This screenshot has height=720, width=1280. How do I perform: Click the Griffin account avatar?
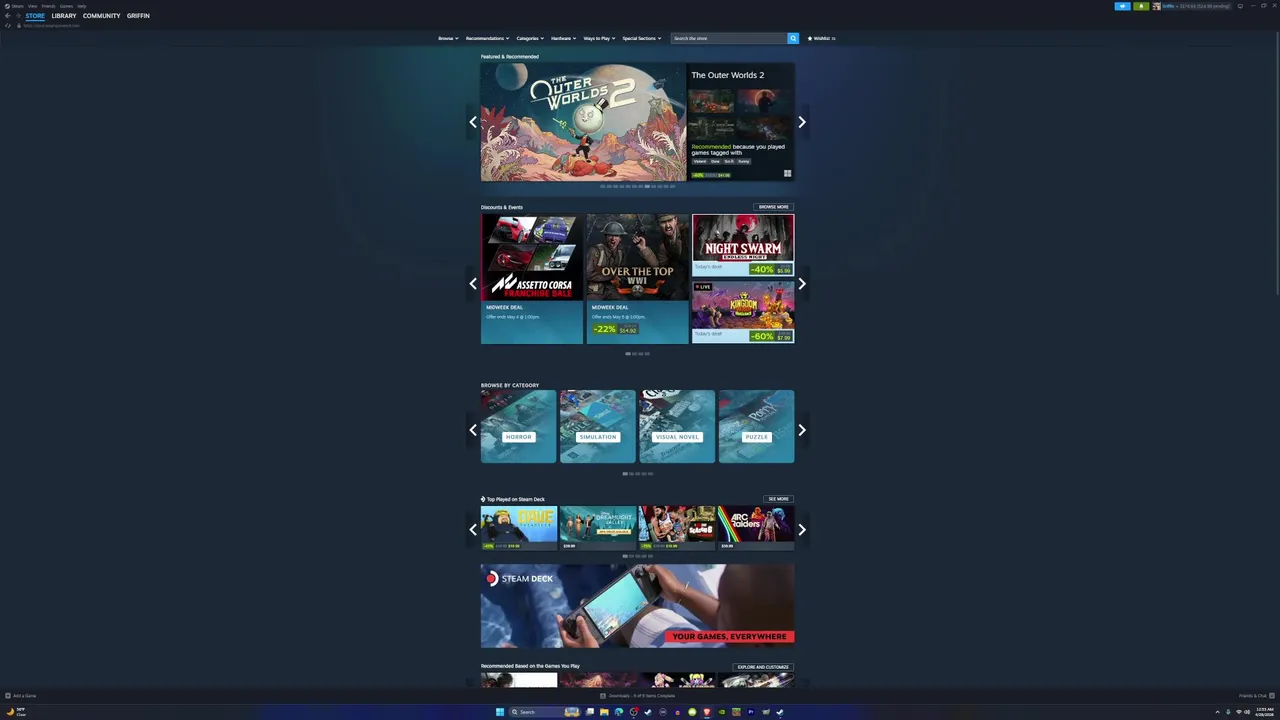1157,6
